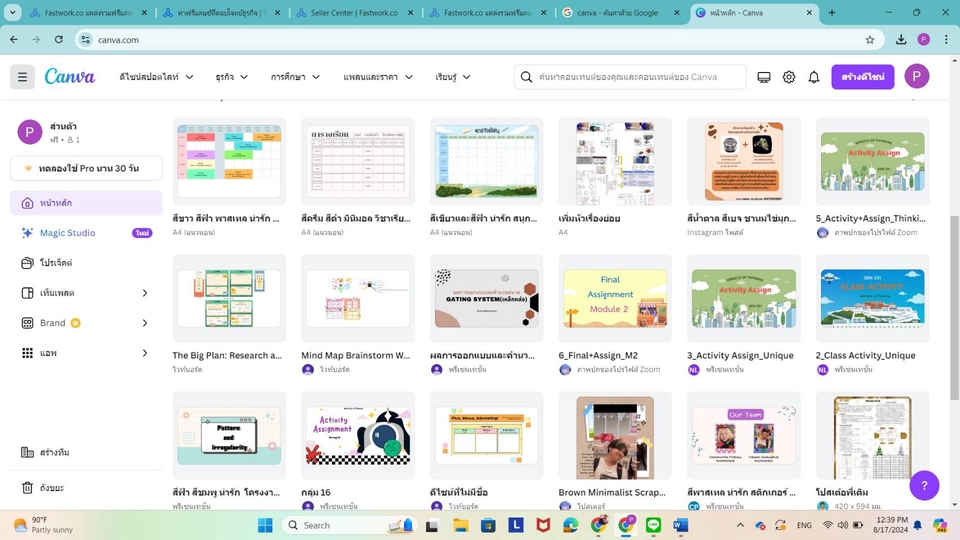Open the new tab plus button
The height and width of the screenshot is (540, 960).
point(831,13)
